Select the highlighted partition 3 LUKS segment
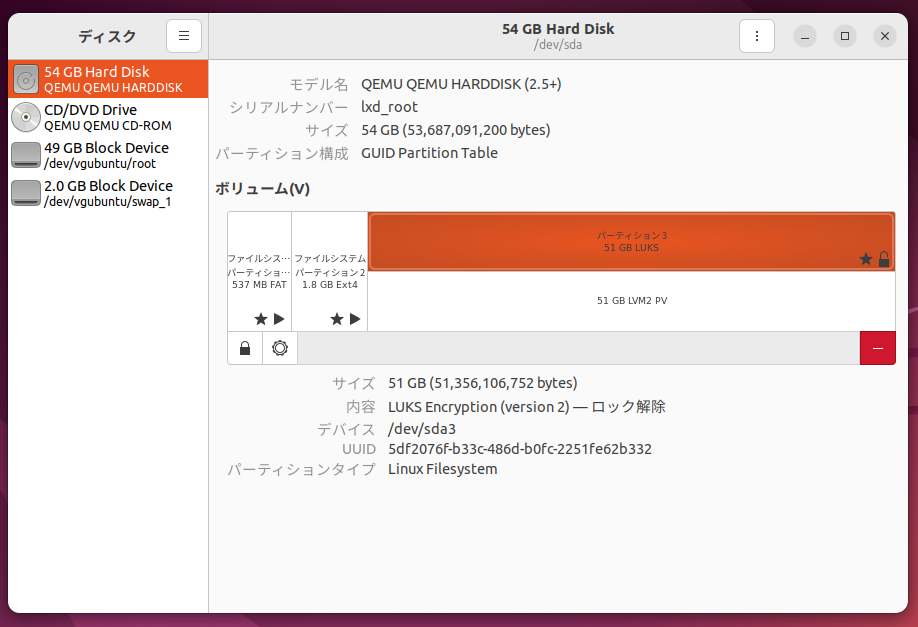 [x=631, y=235]
